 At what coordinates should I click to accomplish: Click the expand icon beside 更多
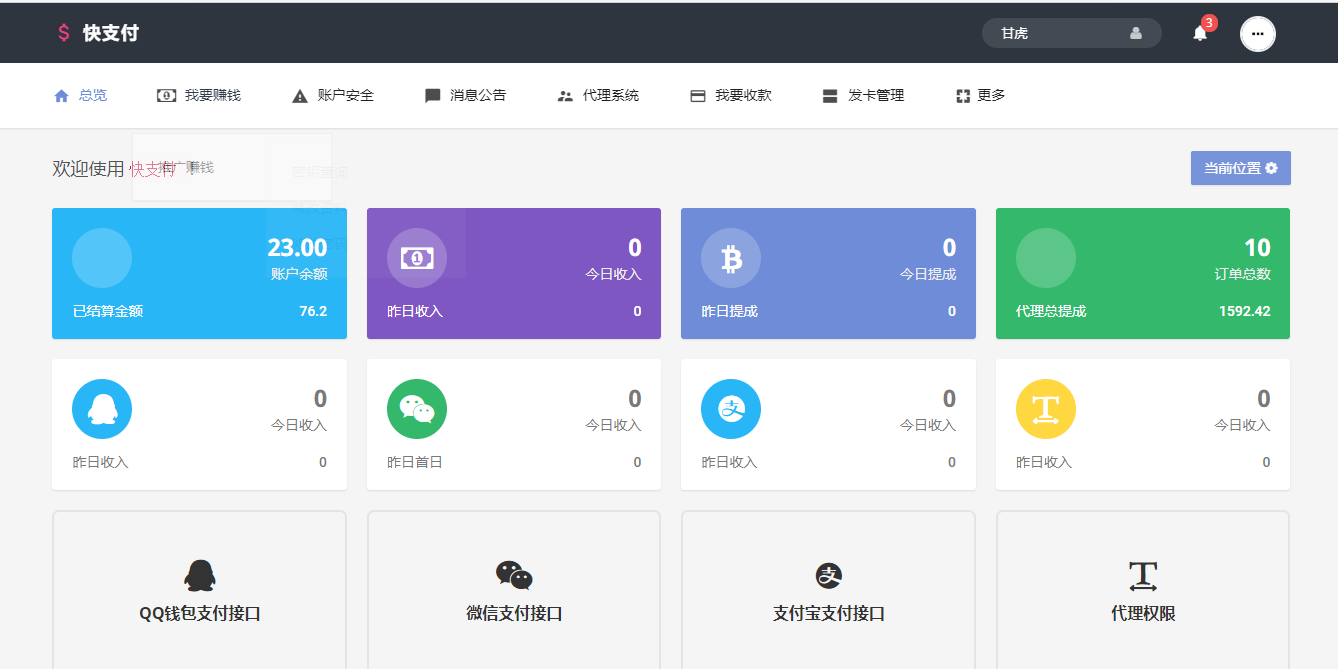[963, 96]
